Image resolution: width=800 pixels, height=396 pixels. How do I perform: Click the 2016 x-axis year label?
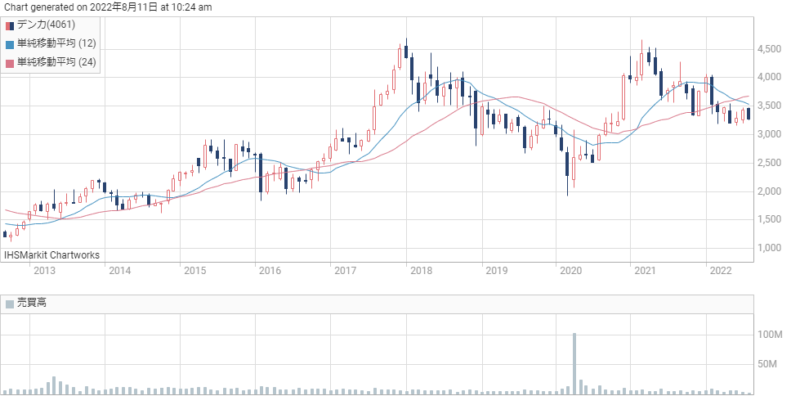click(x=269, y=270)
